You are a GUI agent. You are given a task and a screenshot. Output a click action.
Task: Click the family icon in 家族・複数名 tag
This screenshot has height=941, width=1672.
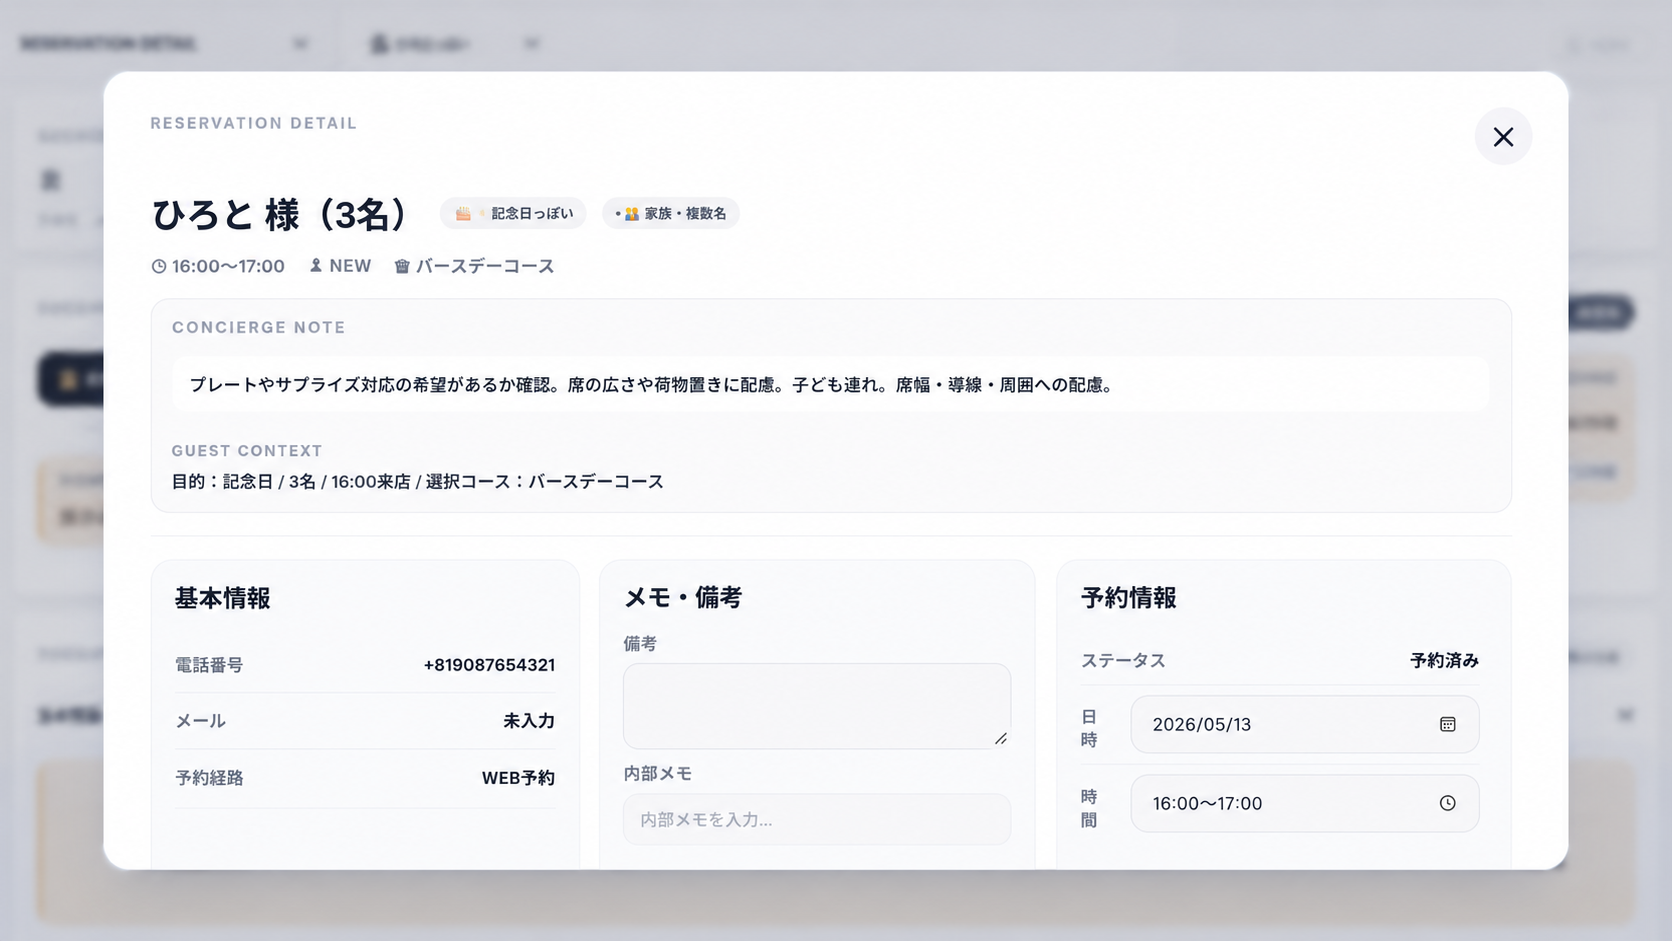(631, 213)
